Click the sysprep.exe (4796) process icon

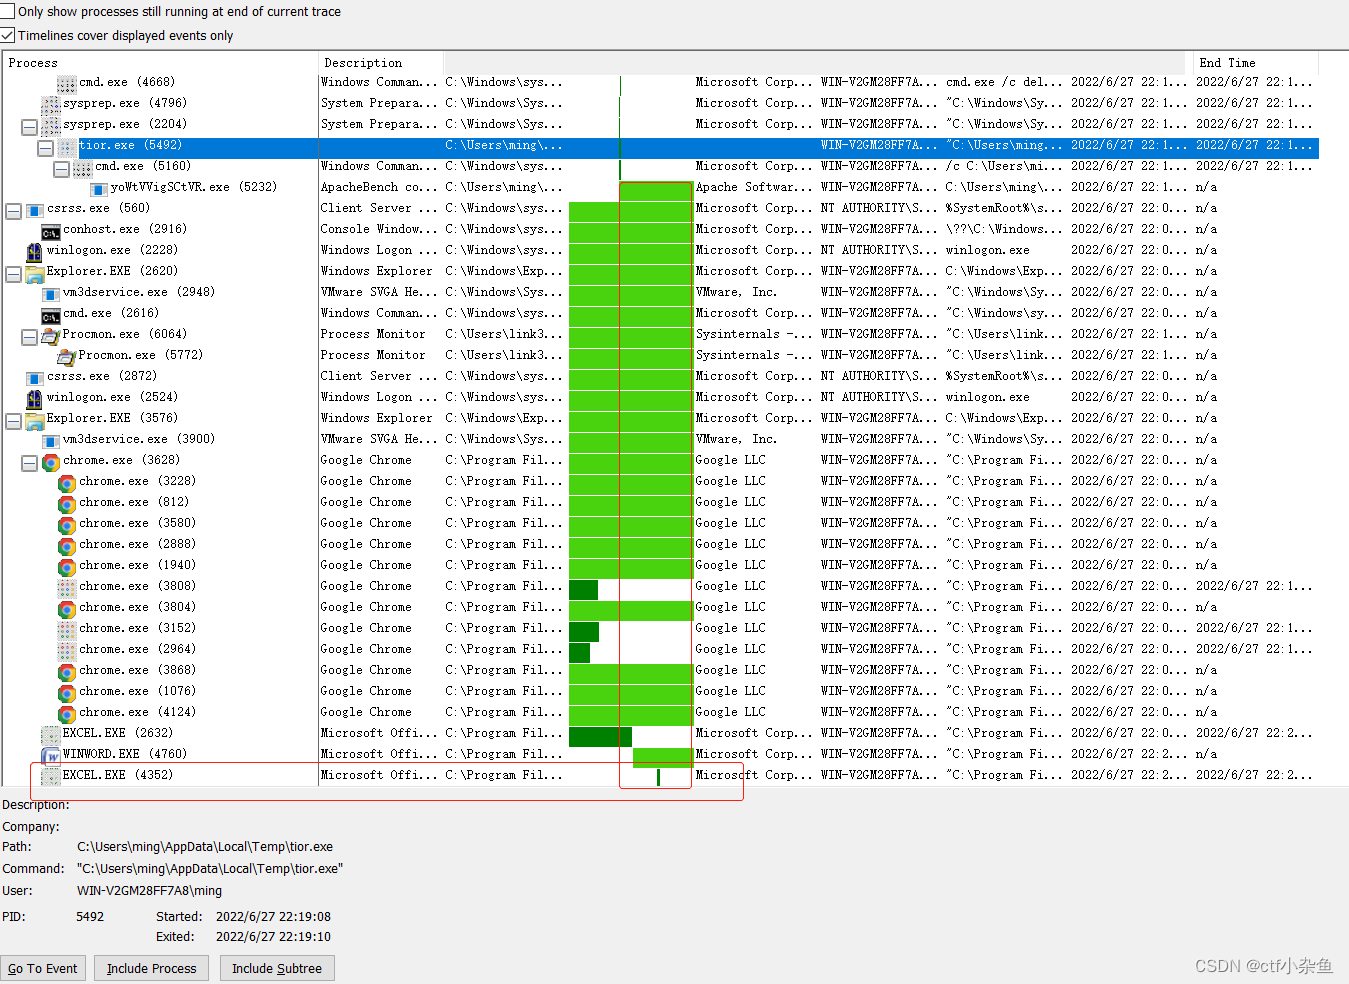tap(50, 104)
